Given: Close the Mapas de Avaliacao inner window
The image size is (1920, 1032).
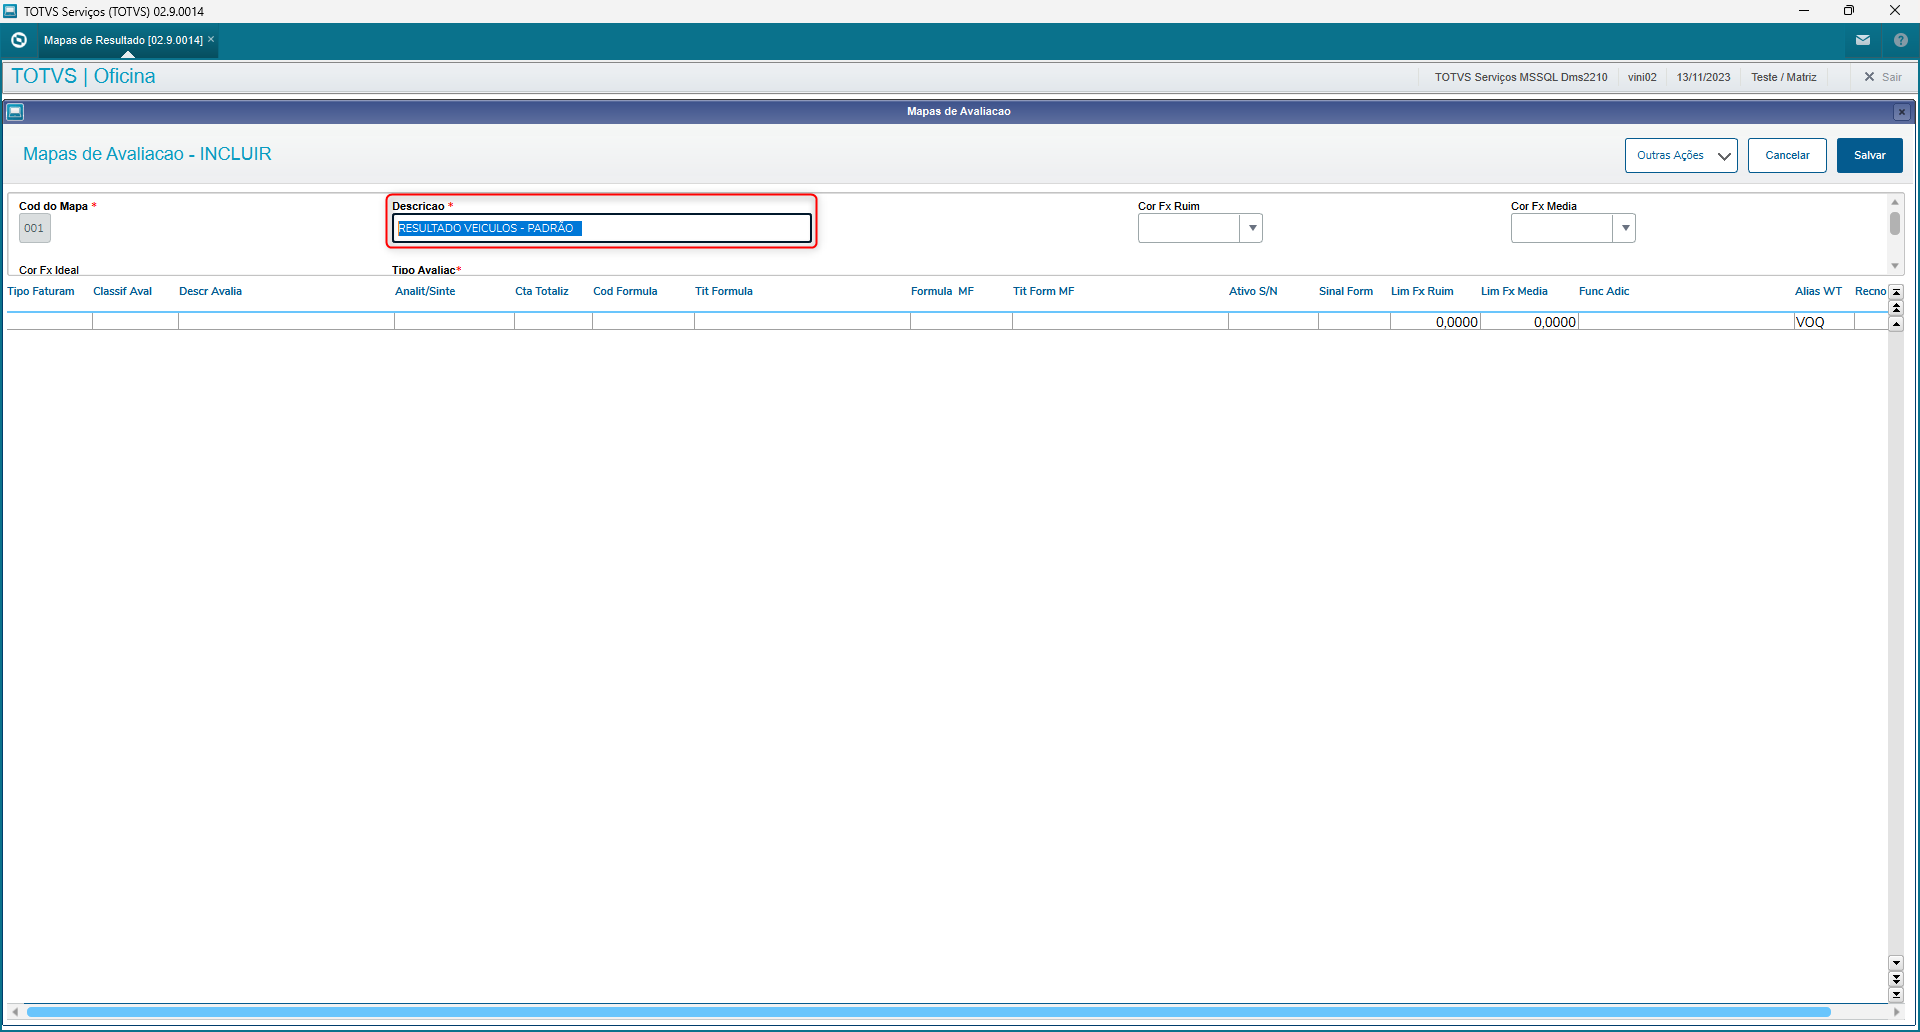Looking at the screenshot, I should [x=1902, y=112].
